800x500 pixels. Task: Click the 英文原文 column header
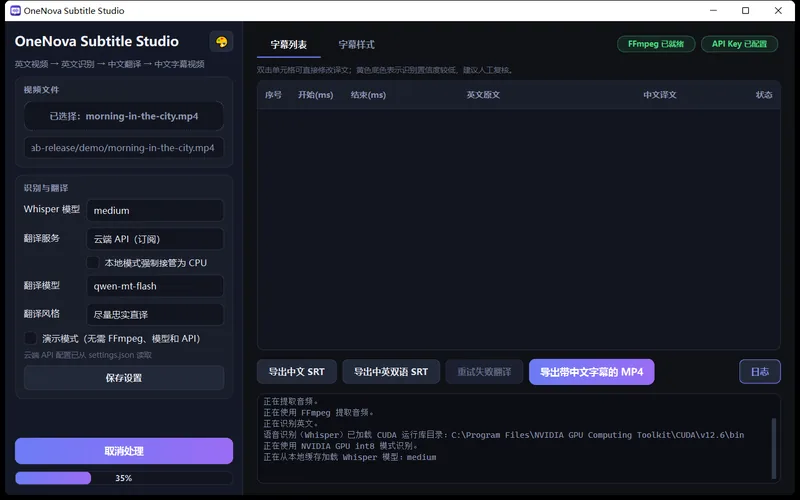(483, 95)
